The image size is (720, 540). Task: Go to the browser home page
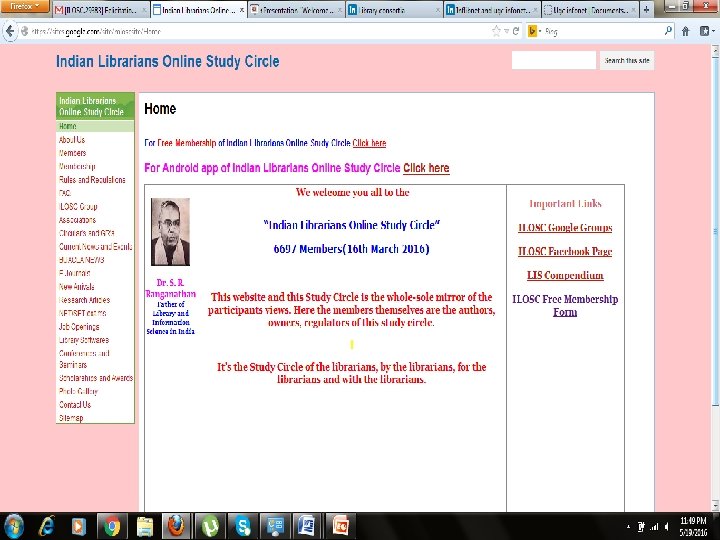[x=686, y=31]
